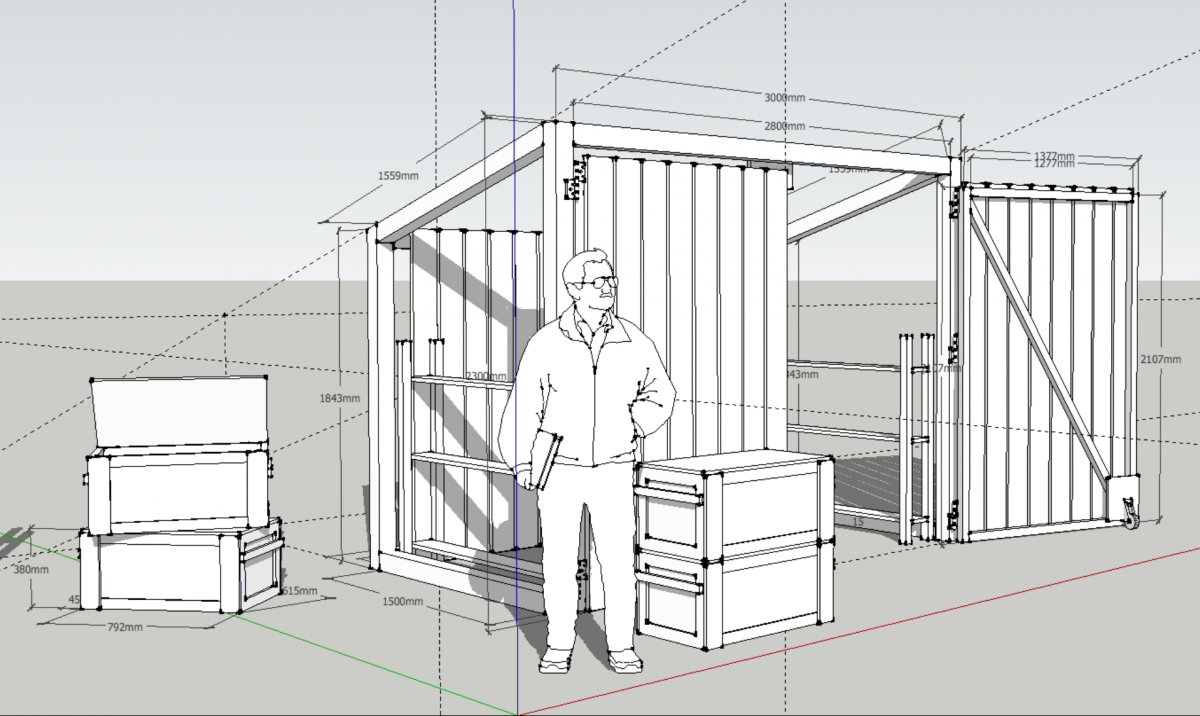Click the blue vertical axis line

point(514,80)
